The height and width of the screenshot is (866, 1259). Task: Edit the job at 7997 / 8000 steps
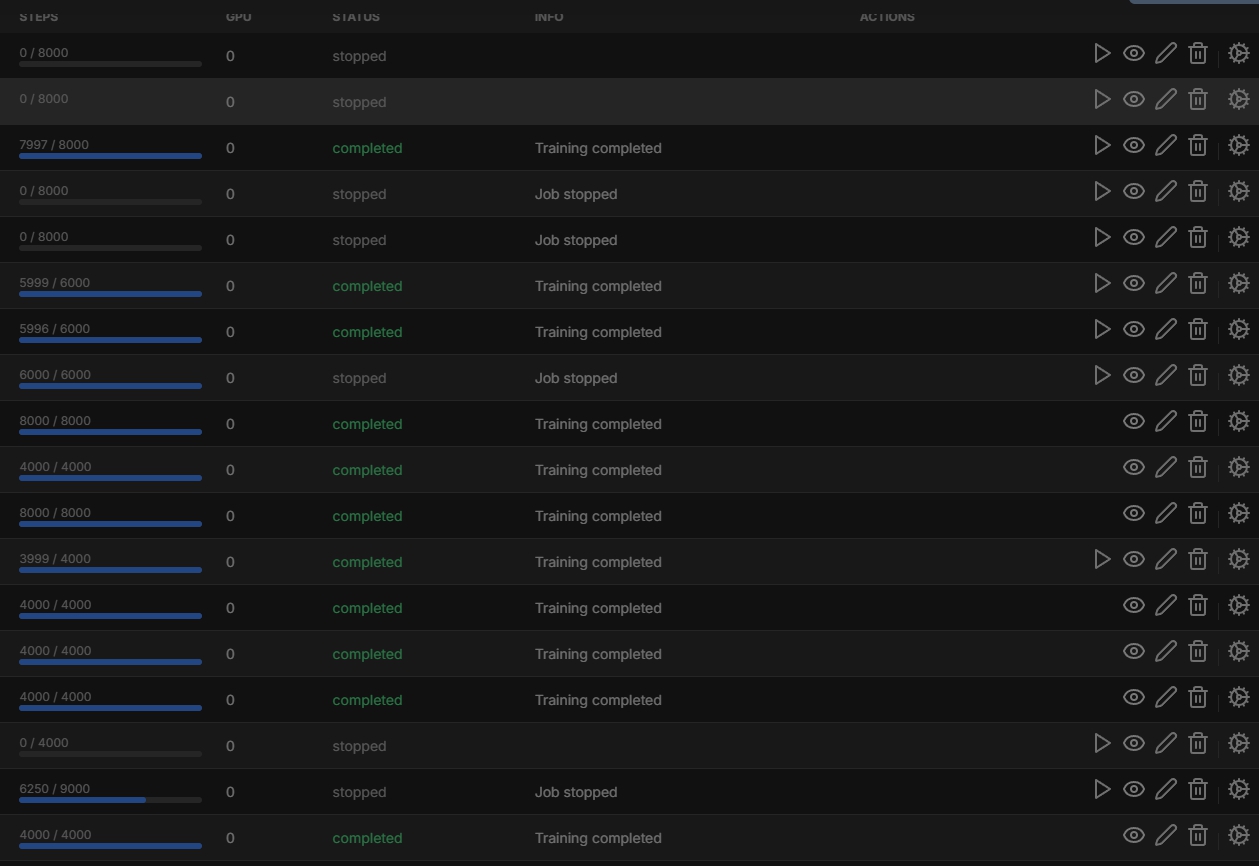tap(1166, 145)
